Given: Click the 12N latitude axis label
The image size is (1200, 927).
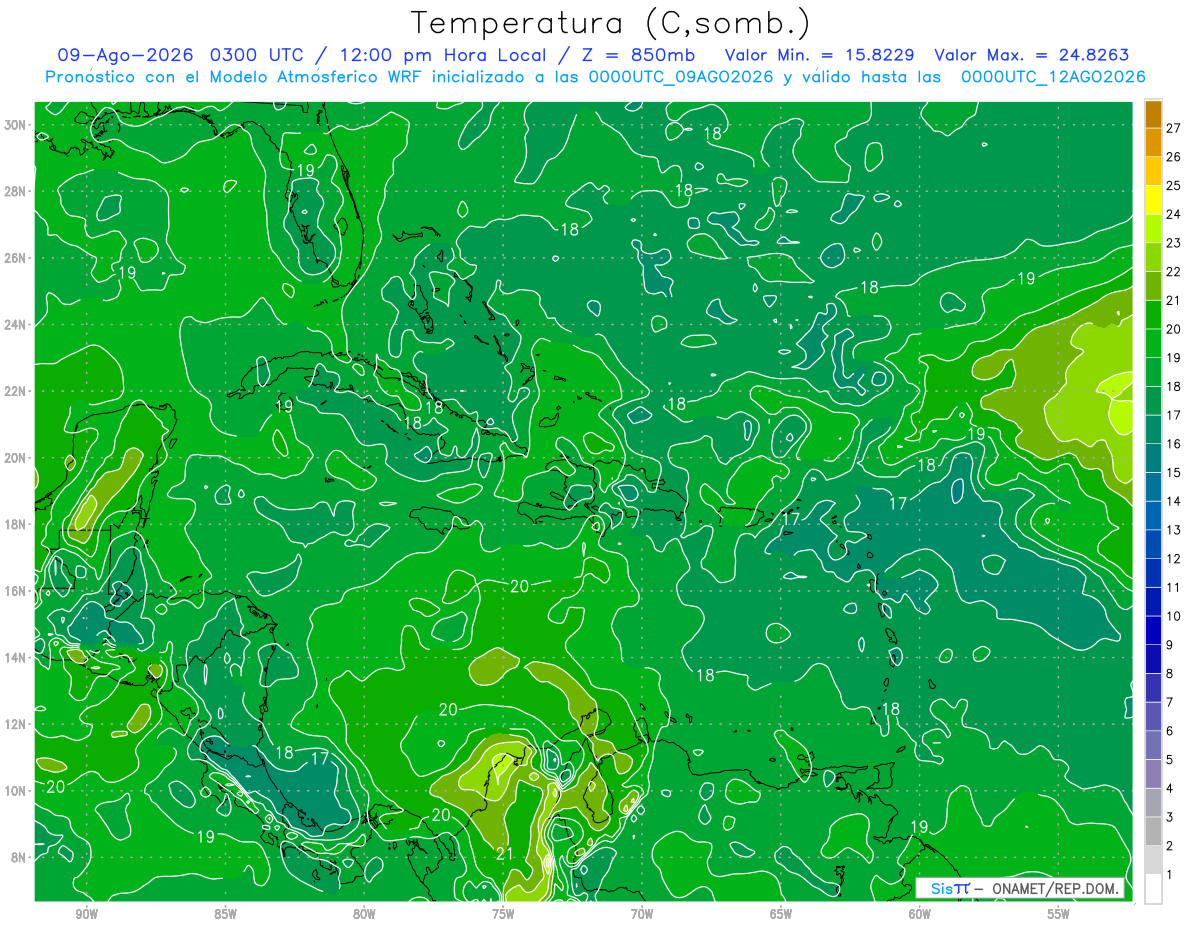Looking at the screenshot, I should point(14,724).
